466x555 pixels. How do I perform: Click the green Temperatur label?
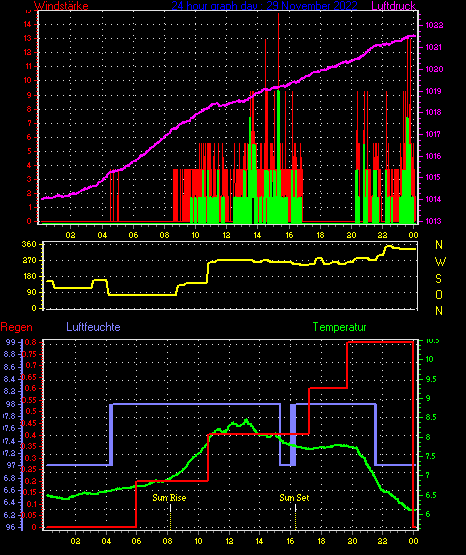(x=339, y=327)
